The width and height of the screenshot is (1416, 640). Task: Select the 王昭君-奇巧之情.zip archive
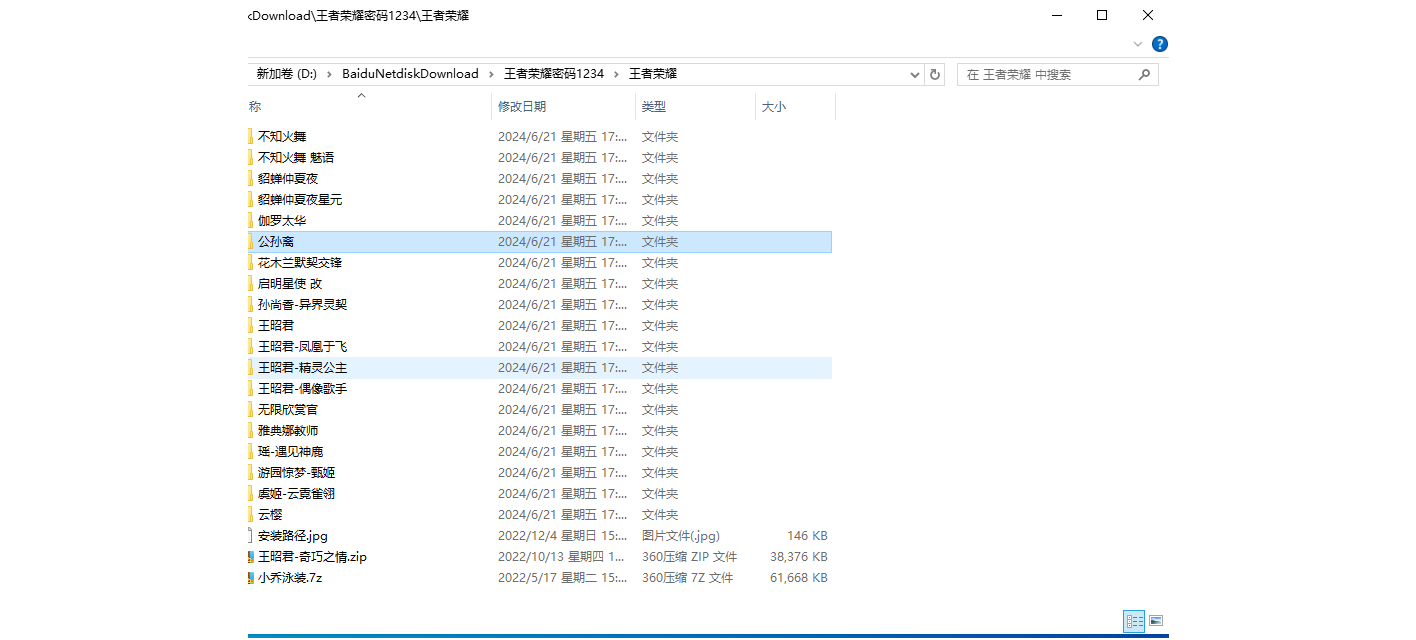point(313,556)
